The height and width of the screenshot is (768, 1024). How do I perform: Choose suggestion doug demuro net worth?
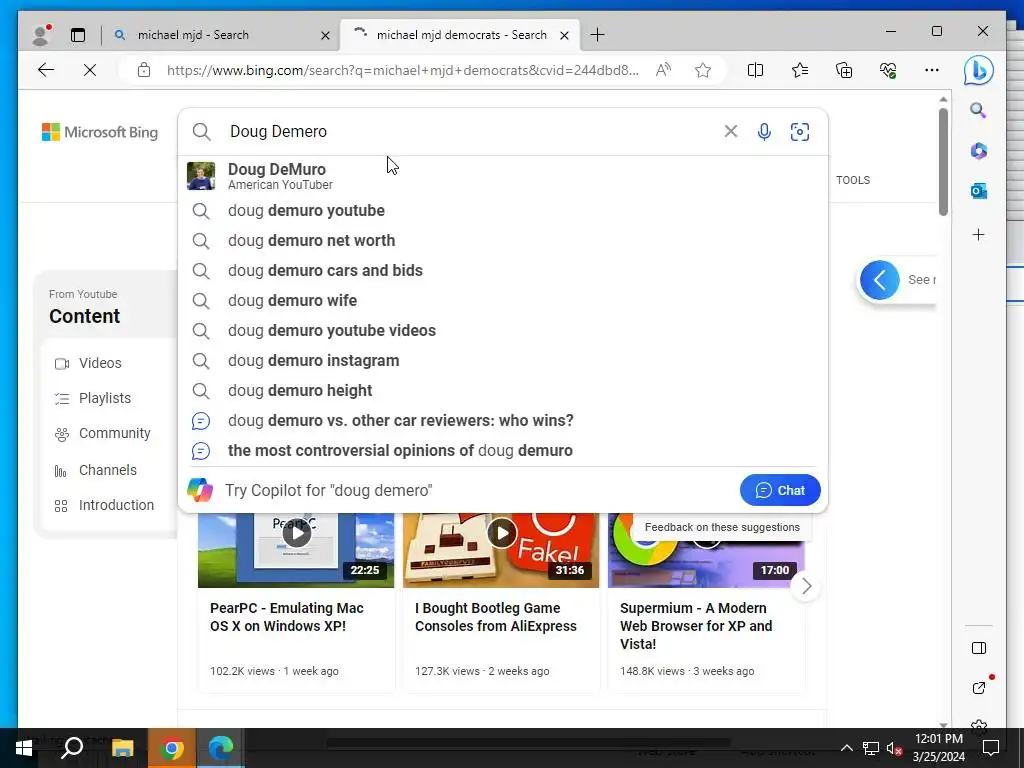click(503, 240)
